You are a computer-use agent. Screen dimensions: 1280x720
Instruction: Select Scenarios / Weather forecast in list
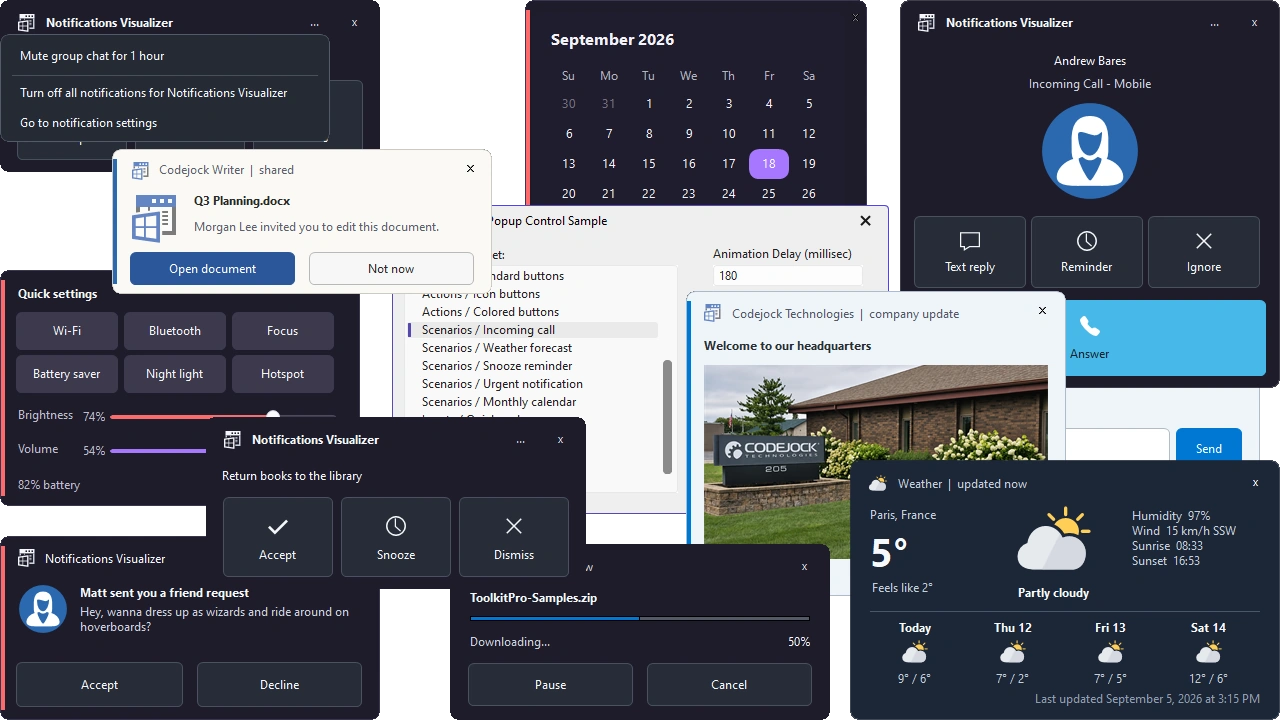497,348
